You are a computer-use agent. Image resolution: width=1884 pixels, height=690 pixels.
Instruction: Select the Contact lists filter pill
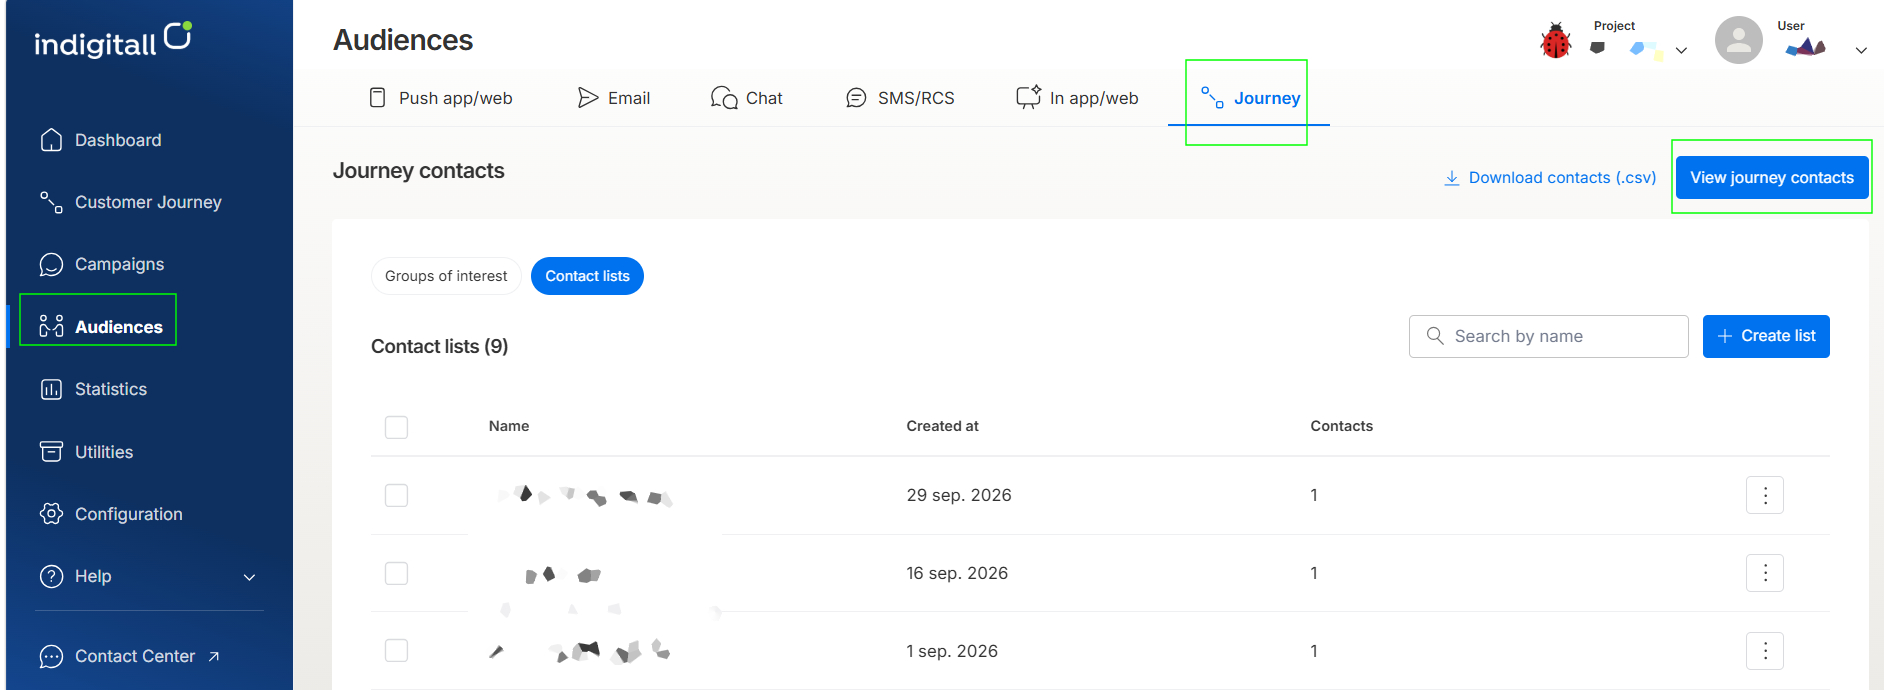587,276
